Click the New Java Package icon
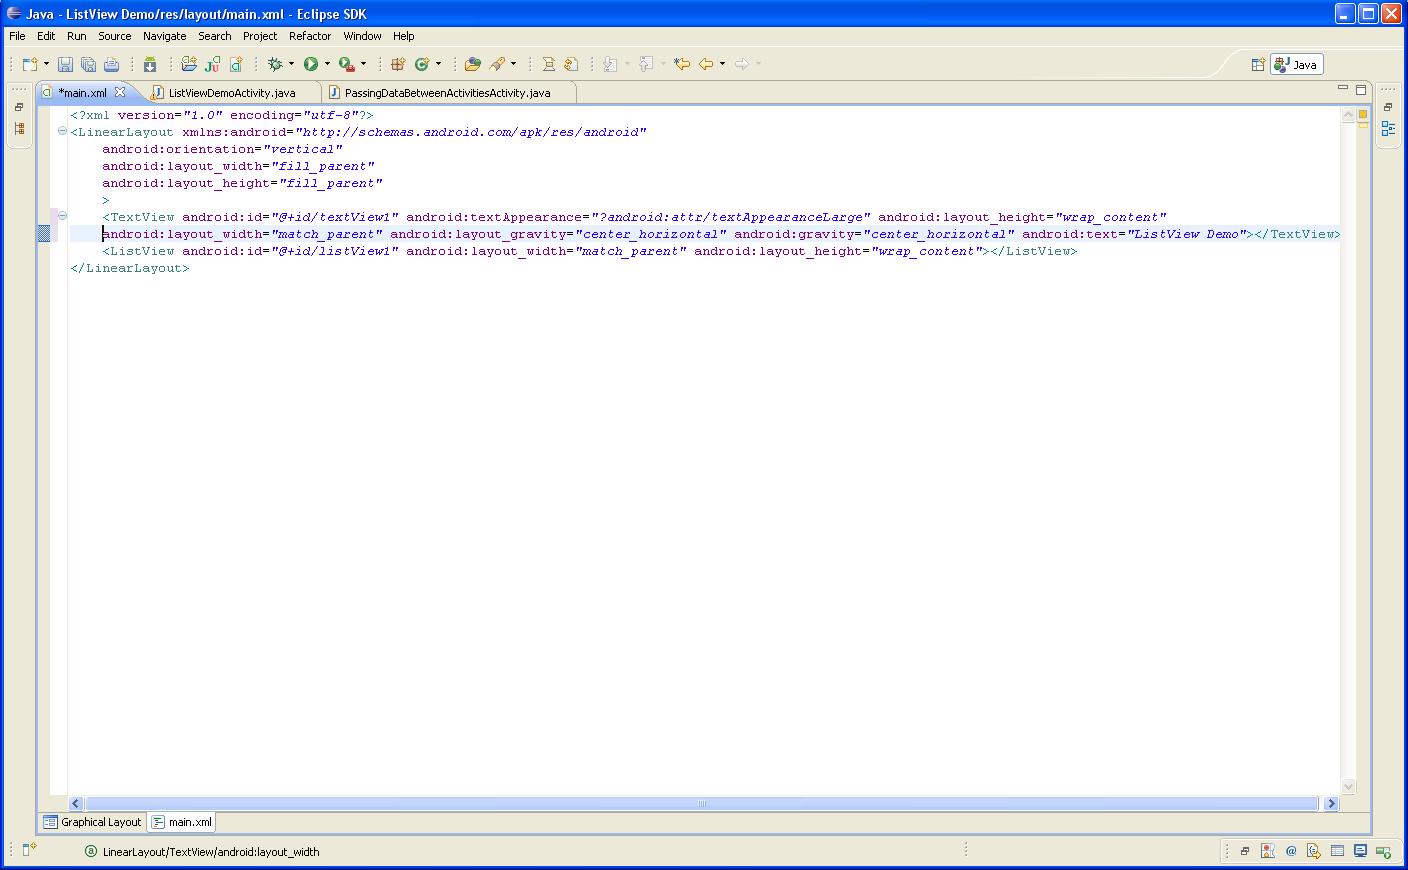Viewport: 1408px width, 870px height. [398, 64]
